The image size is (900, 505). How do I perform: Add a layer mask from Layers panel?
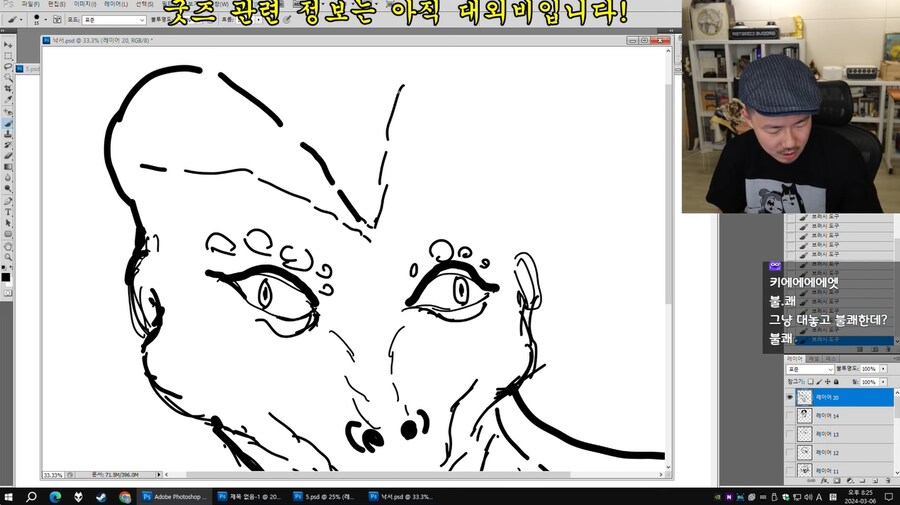click(x=837, y=481)
